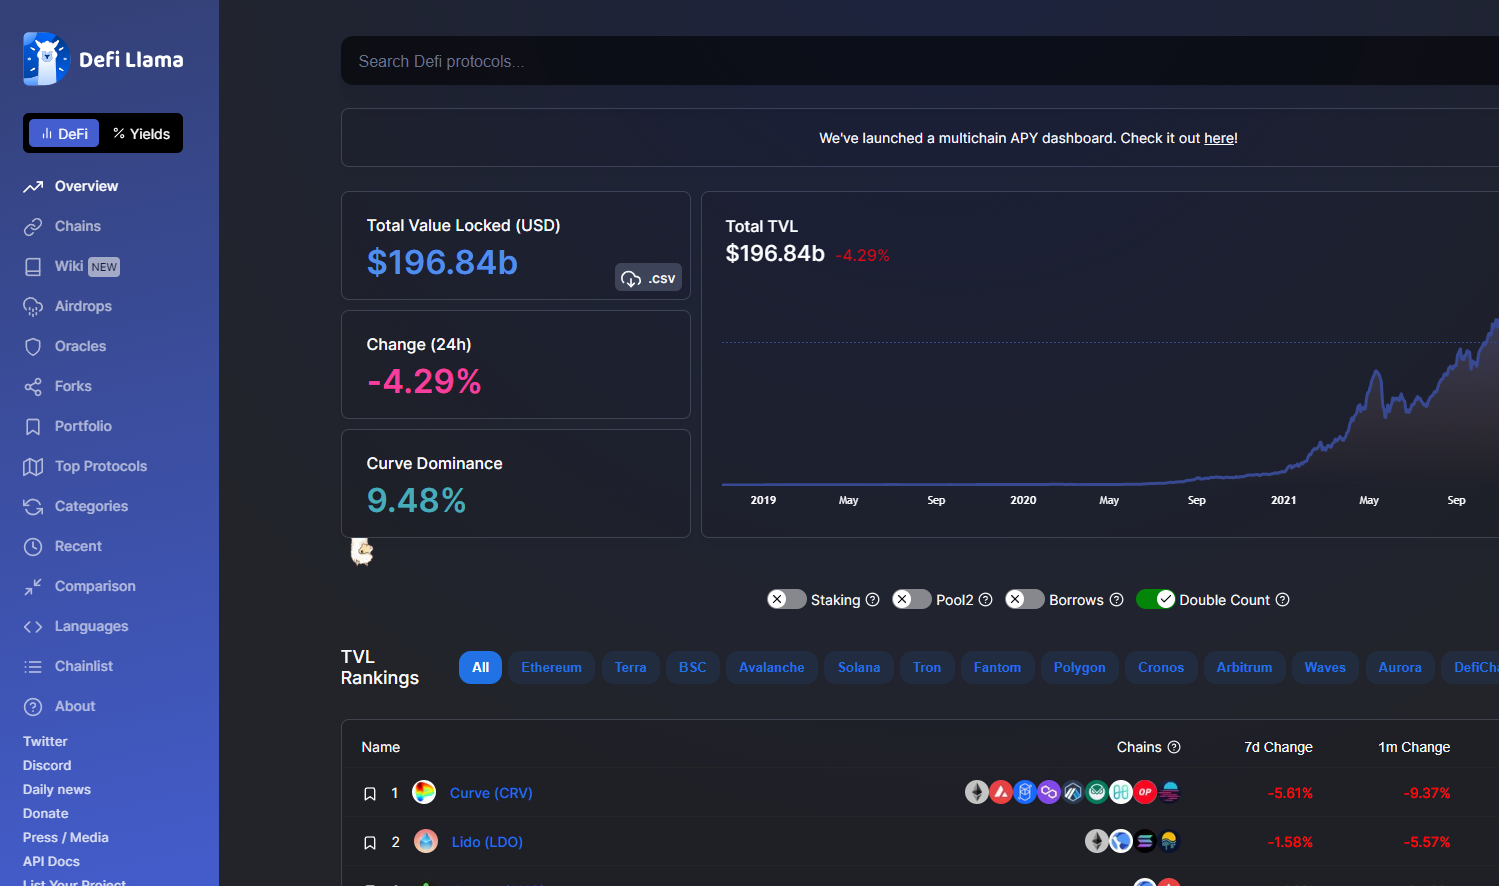Screen dimensions: 1499x886
Task: Open the Lido (LDO) protocol page
Action: click(x=487, y=842)
